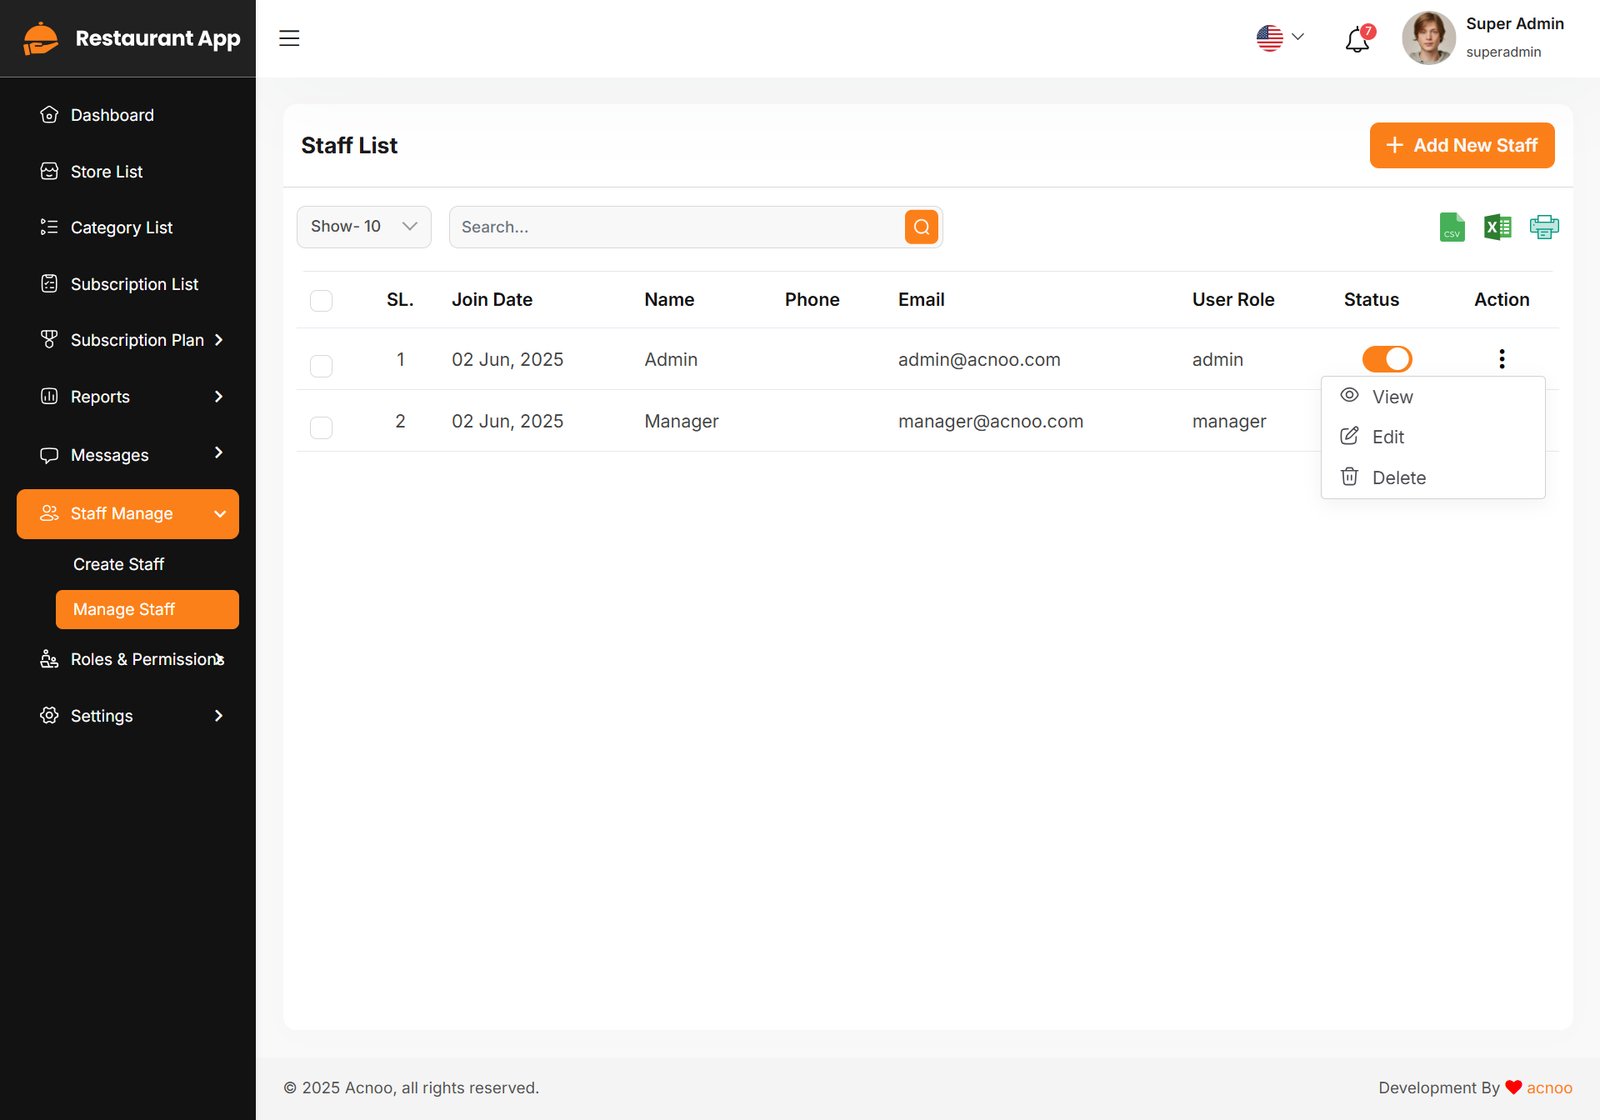This screenshot has height=1120, width=1600.
Task: Export staff list to Excel
Action: pyautogui.click(x=1498, y=227)
